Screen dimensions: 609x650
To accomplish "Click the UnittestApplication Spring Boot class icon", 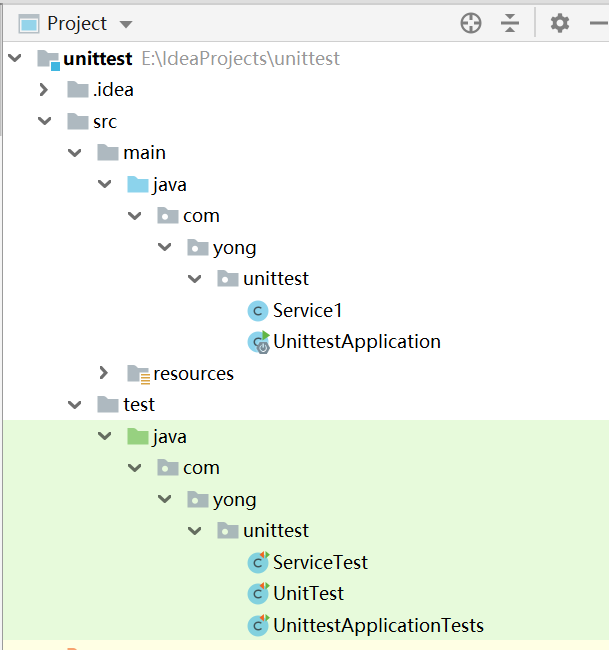I will click(258, 342).
